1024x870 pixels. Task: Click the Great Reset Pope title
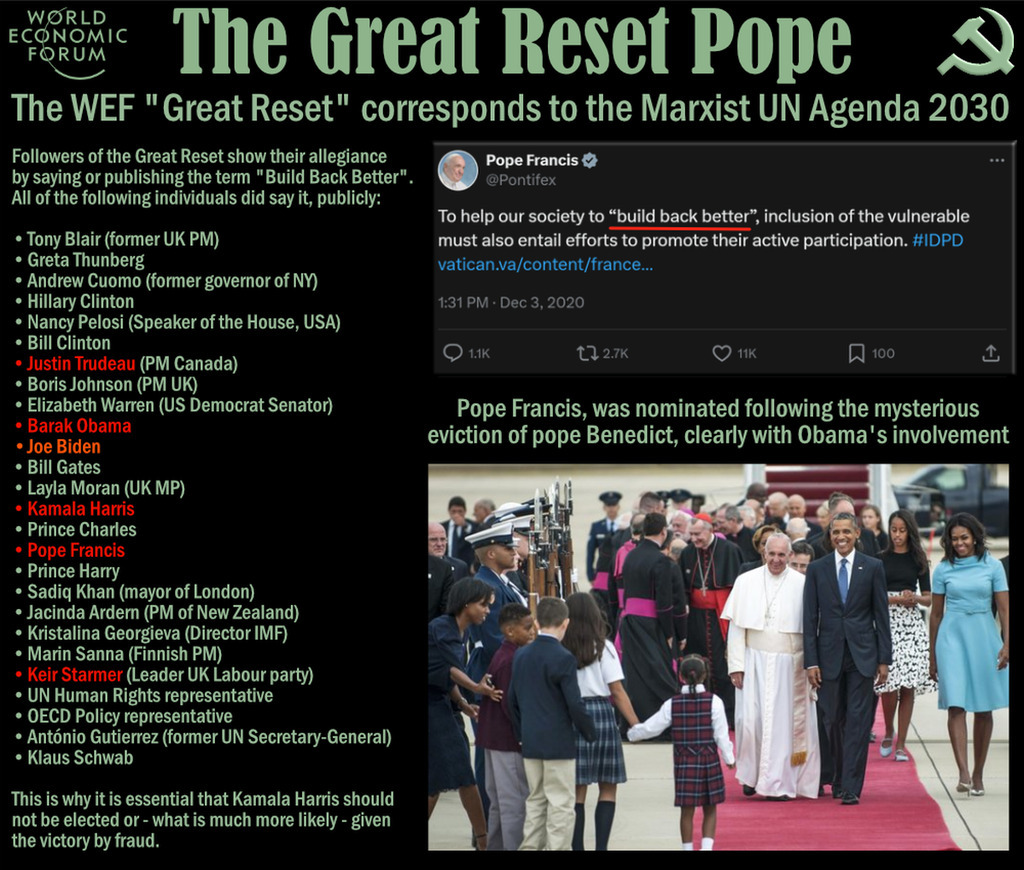512,43
